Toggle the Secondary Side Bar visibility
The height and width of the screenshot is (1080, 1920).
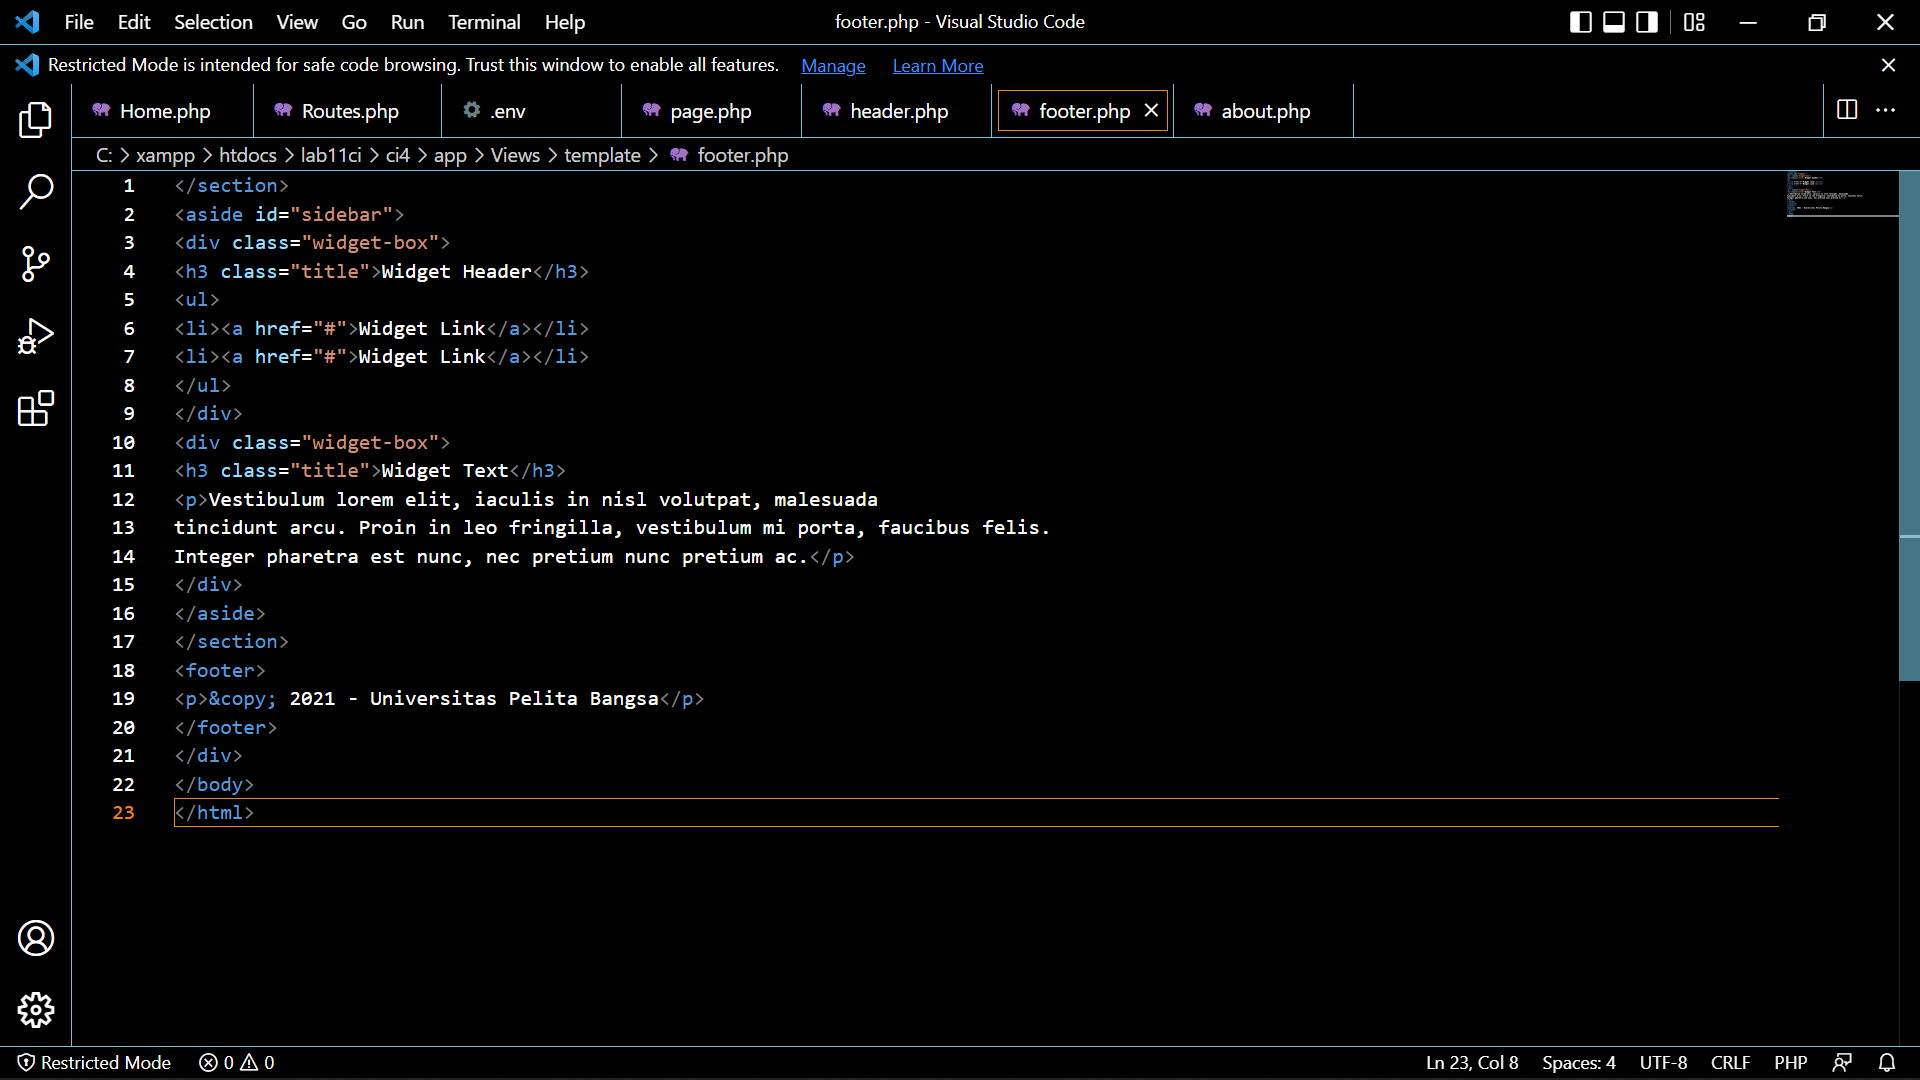[1645, 21]
